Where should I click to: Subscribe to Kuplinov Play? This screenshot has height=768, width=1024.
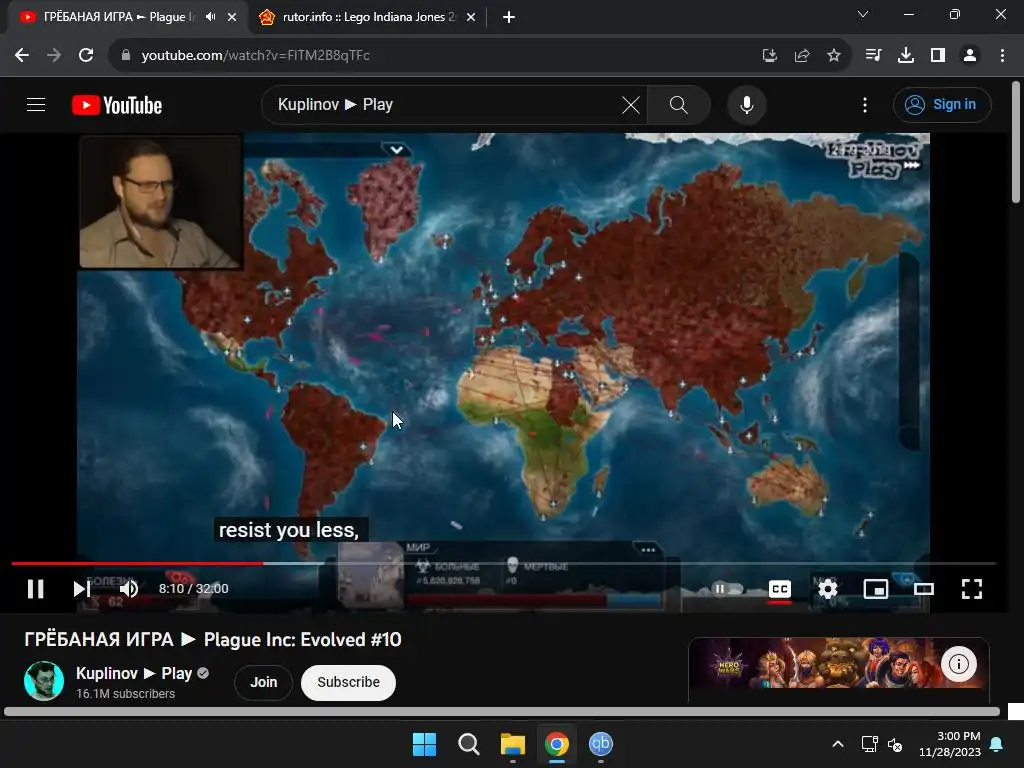click(348, 682)
